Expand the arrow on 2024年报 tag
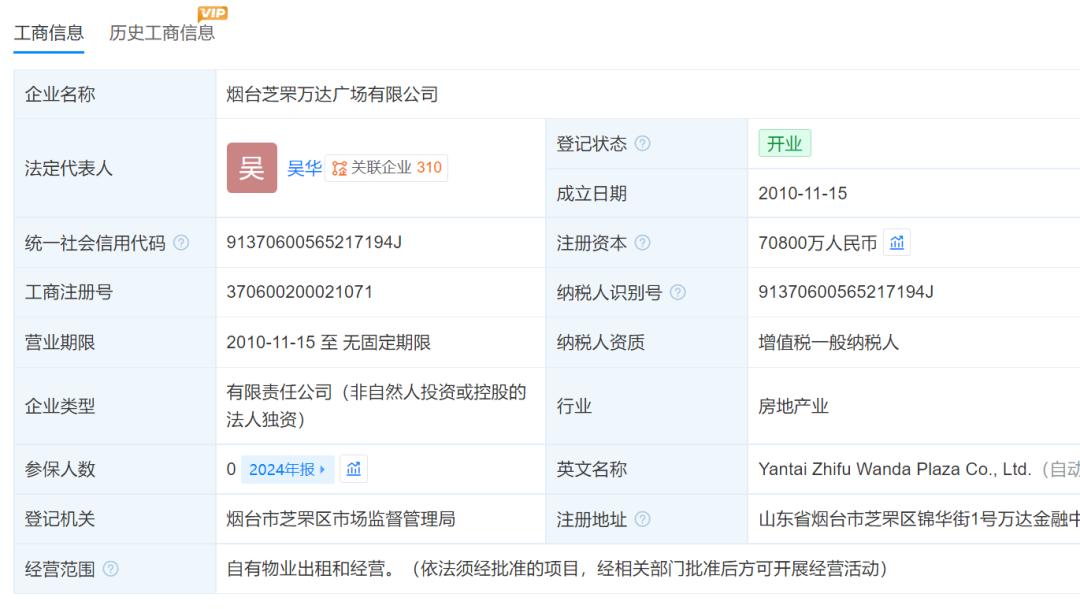This screenshot has width=1080, height=609. click(x=322, y=469)
